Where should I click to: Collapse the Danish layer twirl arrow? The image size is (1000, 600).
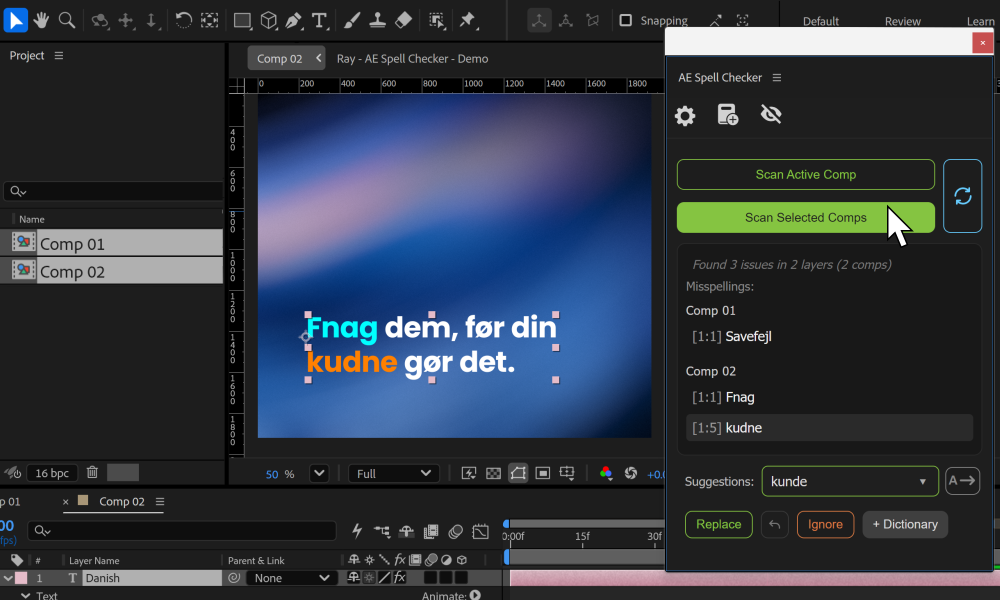coord(8,578)
